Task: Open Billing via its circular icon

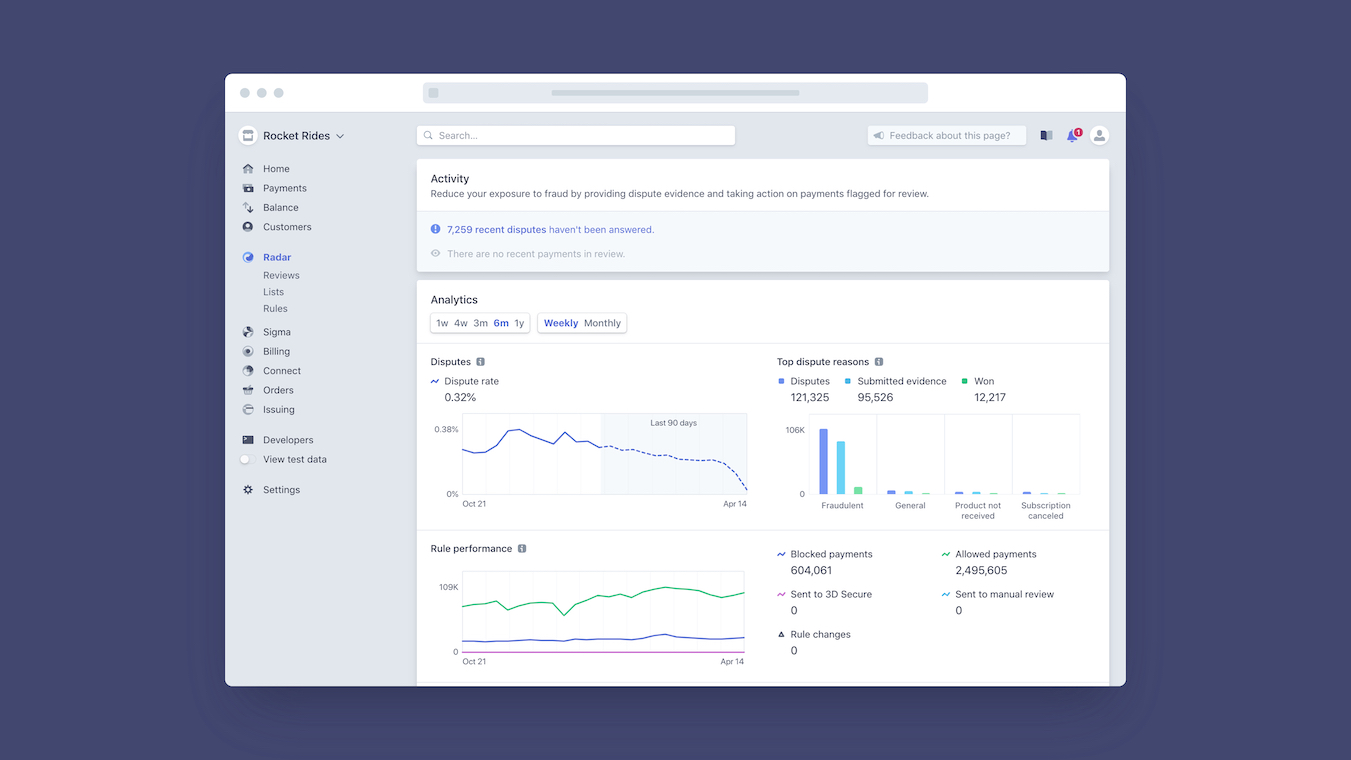Action: 247,351
